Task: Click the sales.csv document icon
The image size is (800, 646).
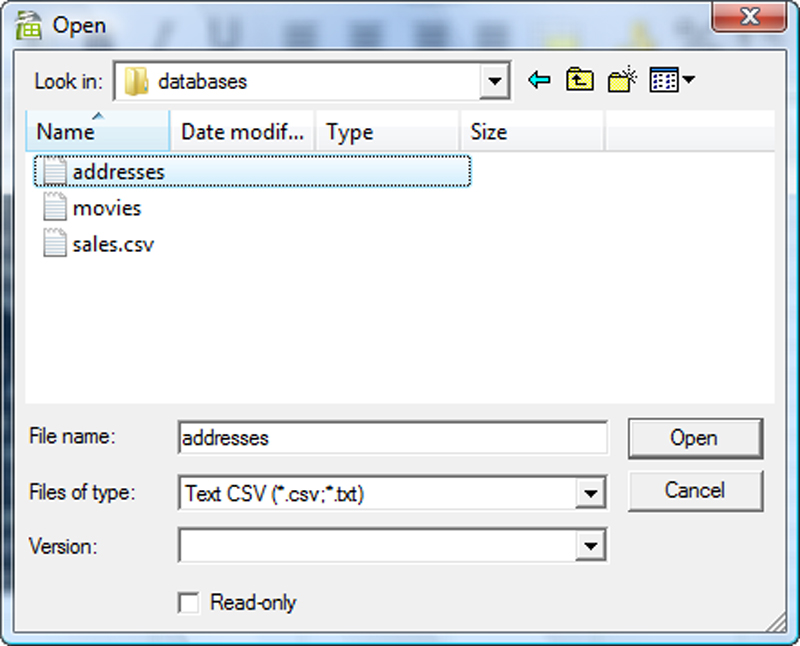Action: click(x=54, y=243)
